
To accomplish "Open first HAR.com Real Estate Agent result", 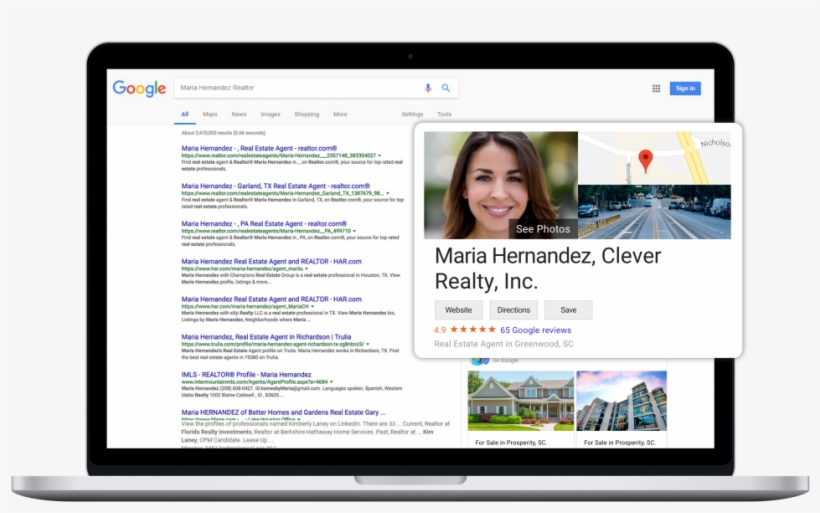I will [271, 261].
